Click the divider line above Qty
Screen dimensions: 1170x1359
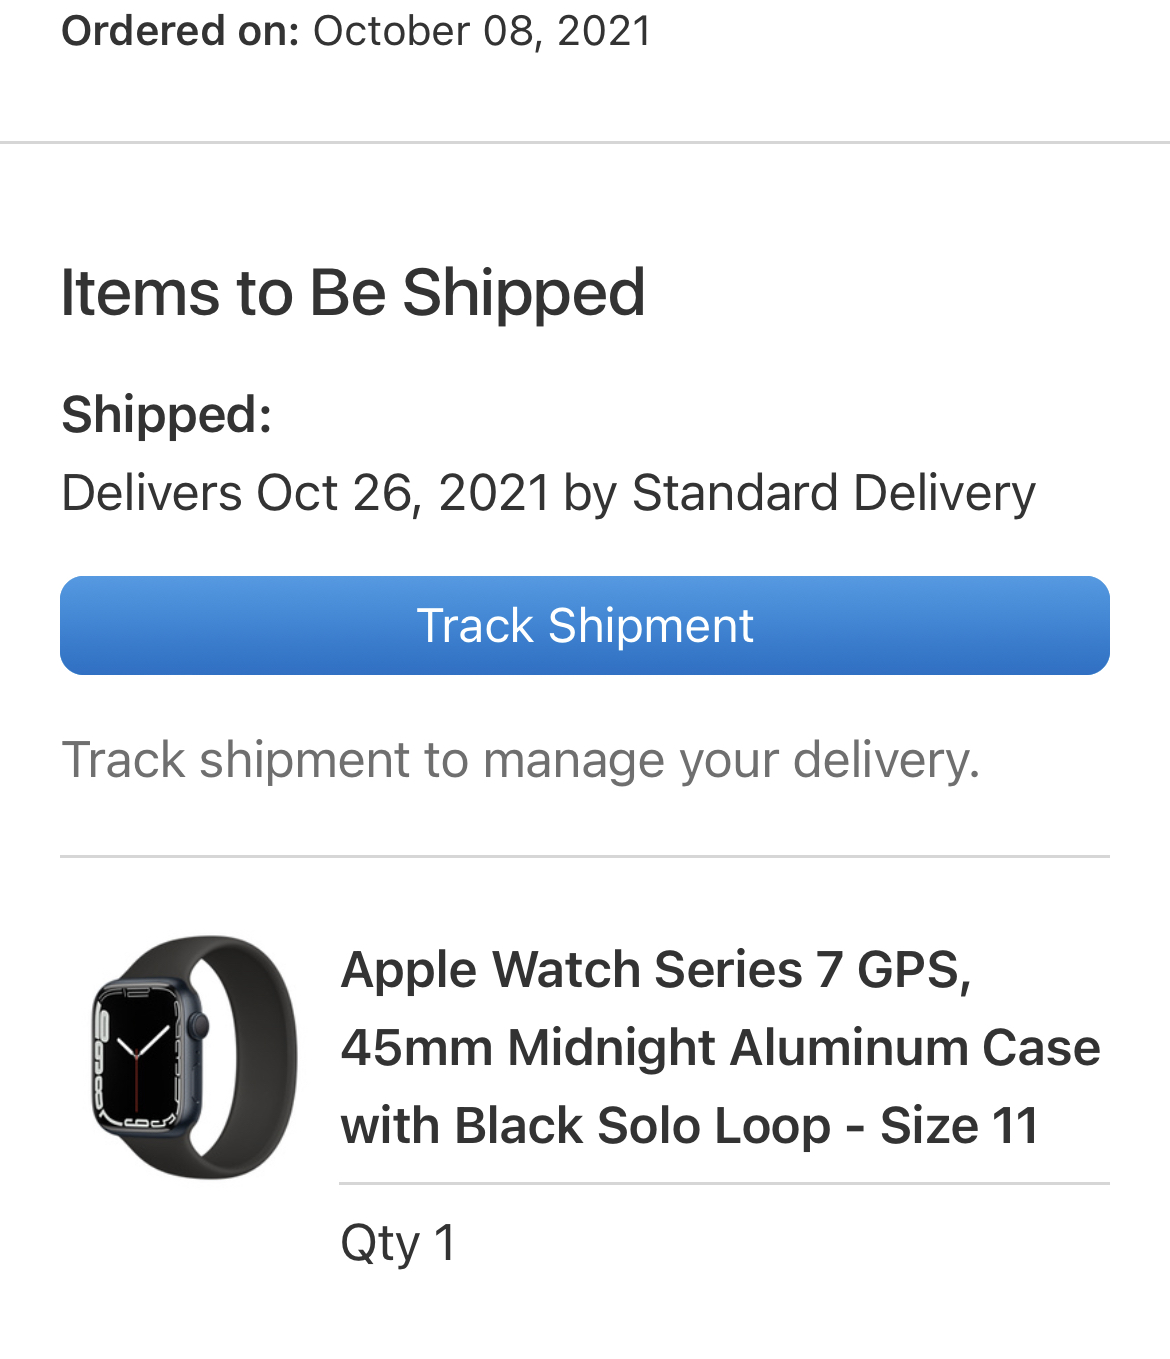[724, 1184]
